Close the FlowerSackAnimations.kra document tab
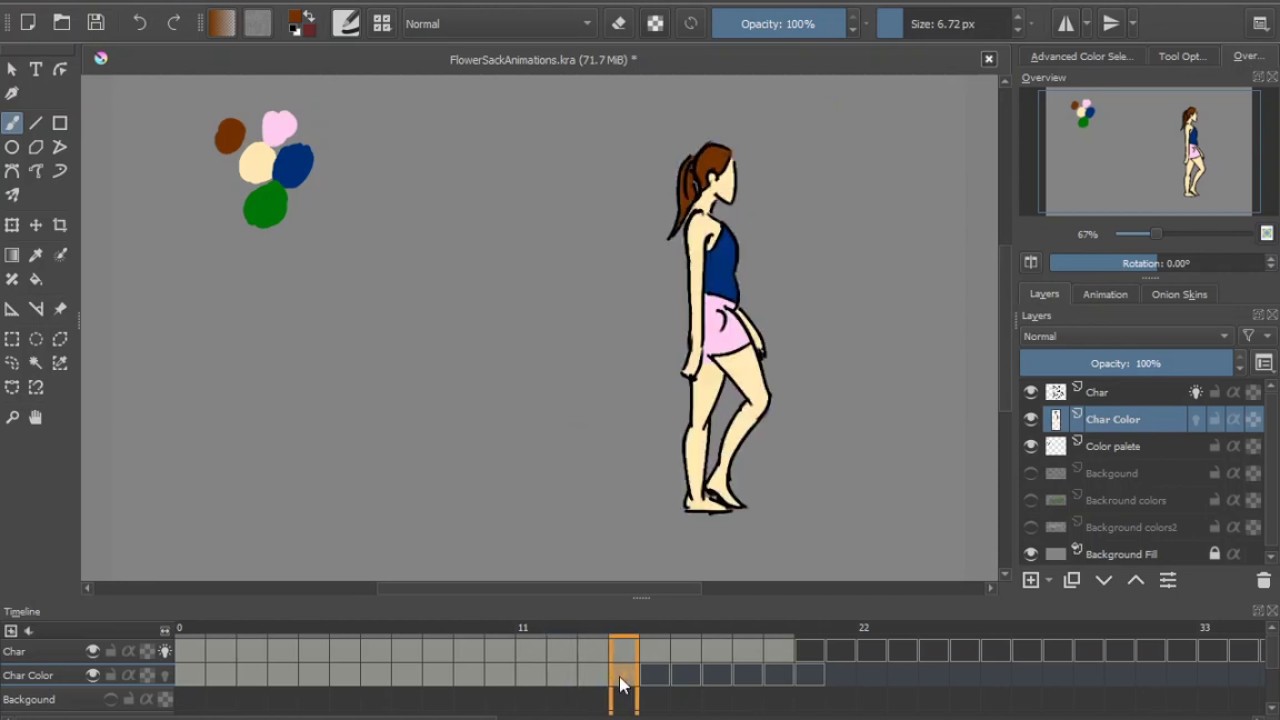The height and width of the screenshot is (720, 1280). click(989, 59)
